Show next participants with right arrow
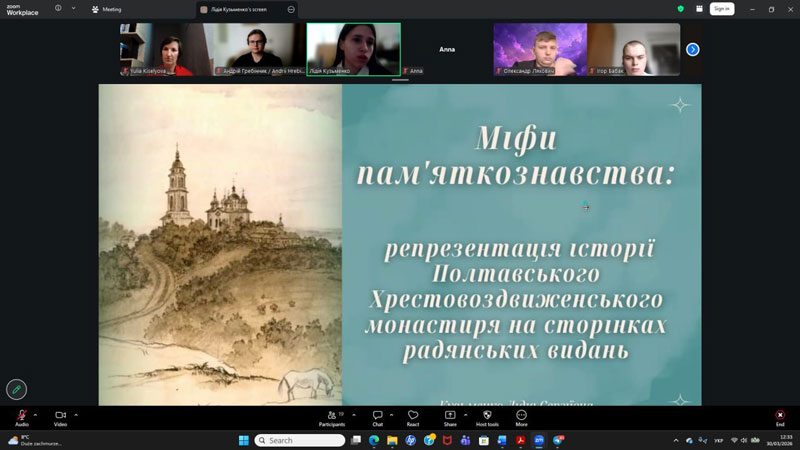Viewport: 800px width, 450px height. pyautogui.click(x=692, y=49)
